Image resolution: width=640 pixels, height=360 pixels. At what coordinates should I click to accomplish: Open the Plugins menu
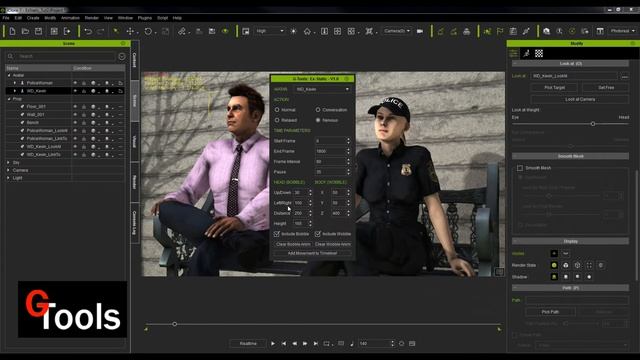(x=145, y=18)
